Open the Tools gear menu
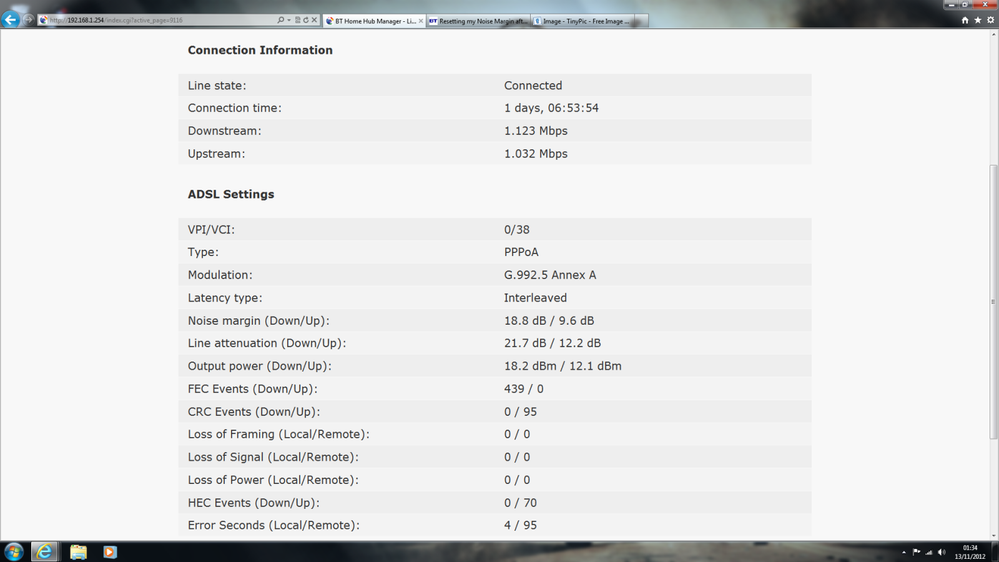Image resolution: width=999 pixels, height=562 pixels. [990, 20]
